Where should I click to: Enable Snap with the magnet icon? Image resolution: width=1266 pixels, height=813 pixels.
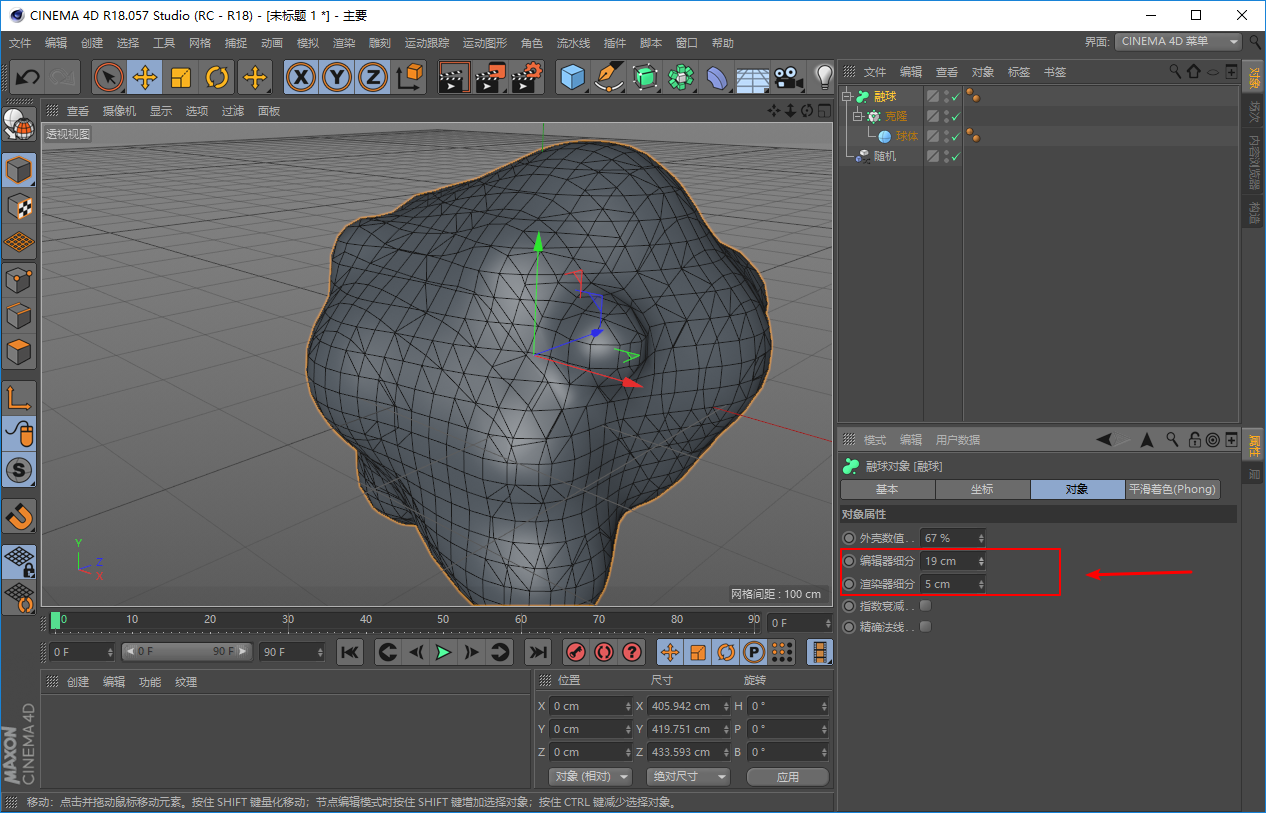click(20, 516)
